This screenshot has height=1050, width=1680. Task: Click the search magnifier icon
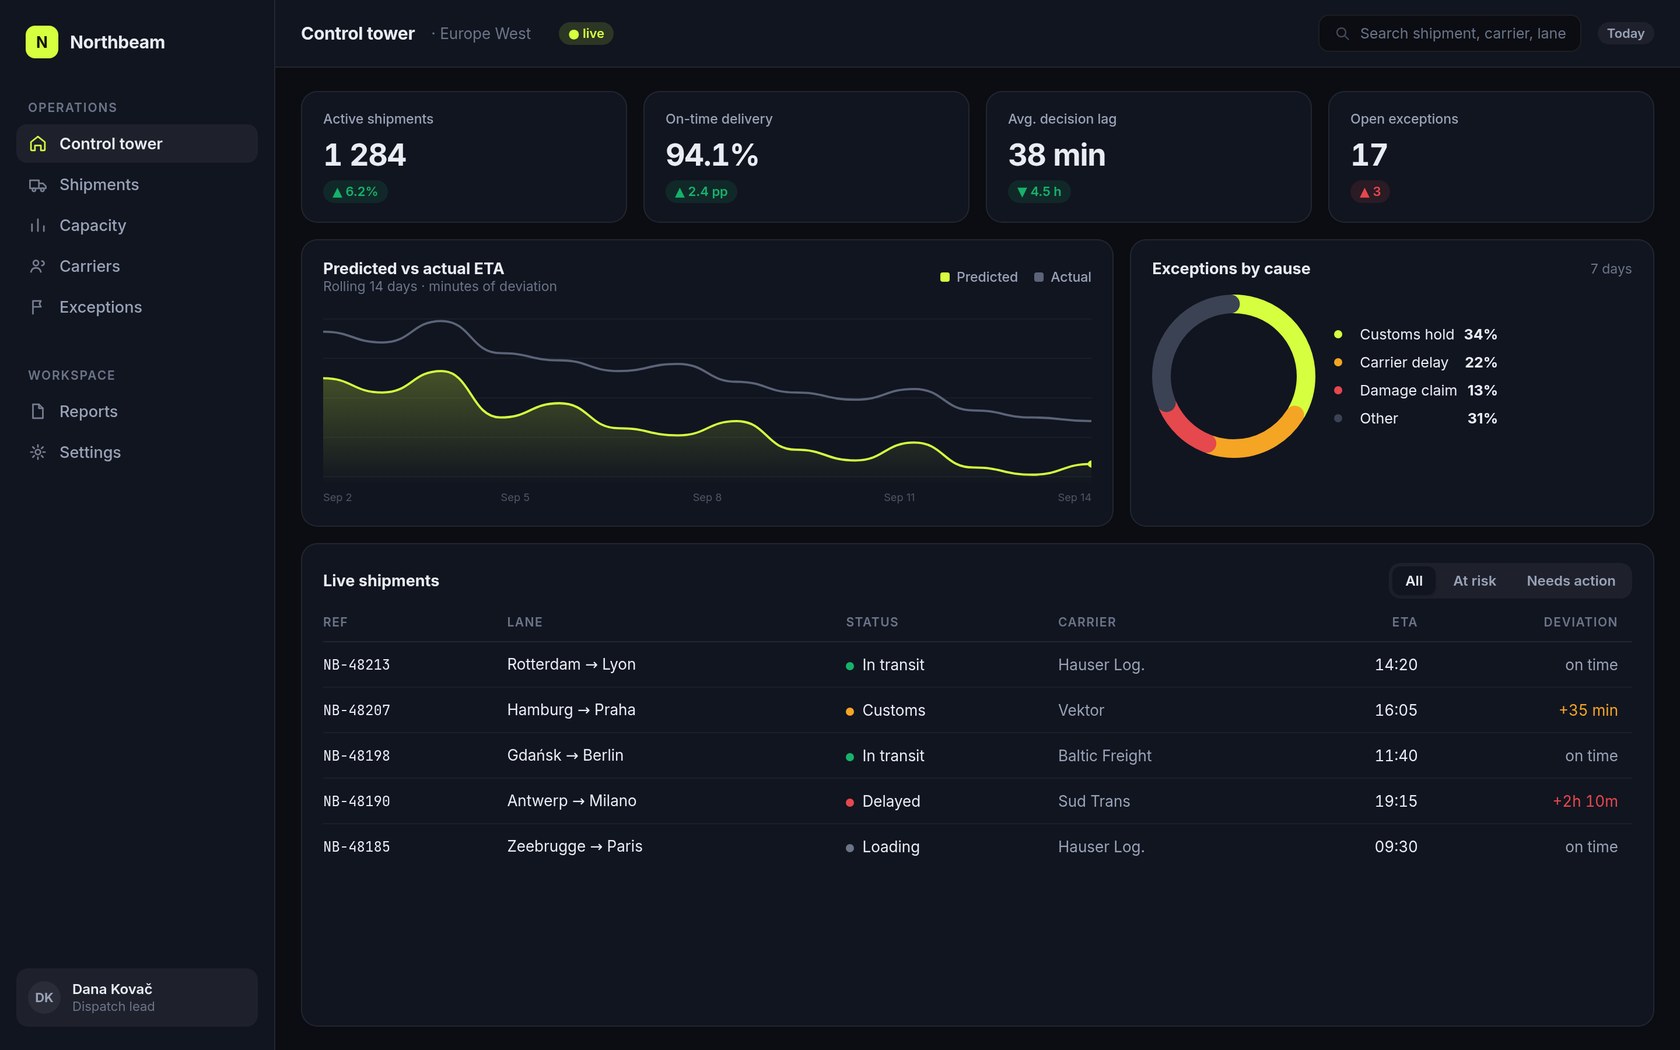coord(1342,34)
